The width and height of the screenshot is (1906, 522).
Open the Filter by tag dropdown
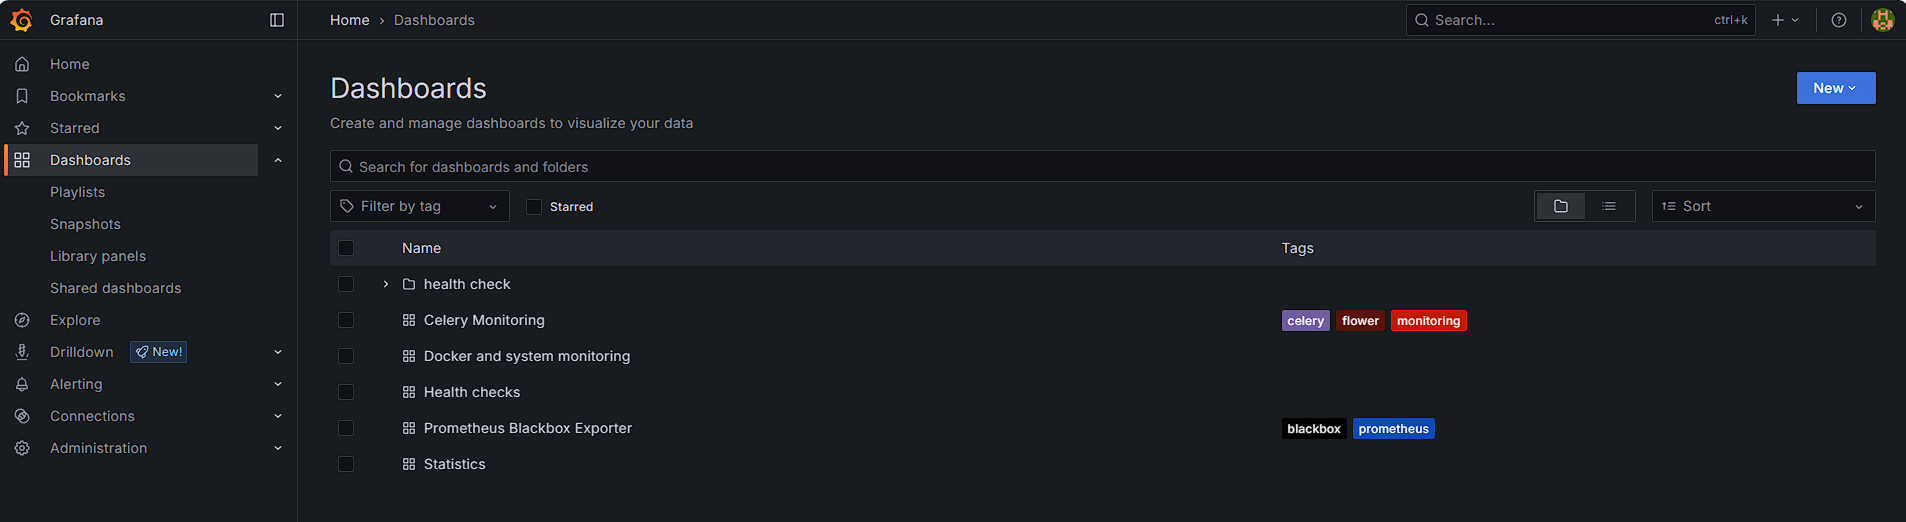[419, 206]
